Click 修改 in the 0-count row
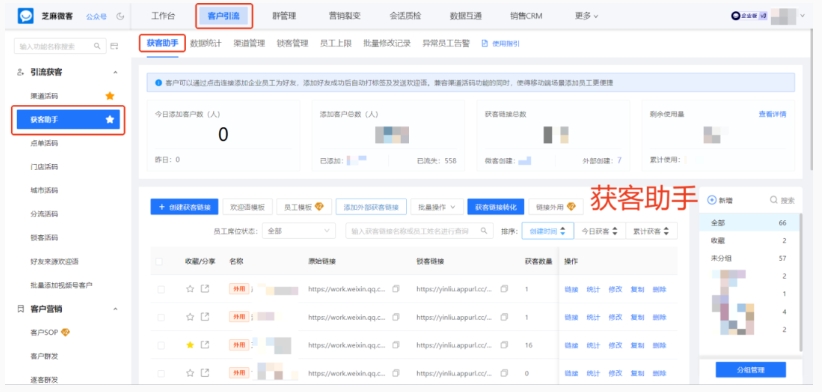 tap(615, 373)
